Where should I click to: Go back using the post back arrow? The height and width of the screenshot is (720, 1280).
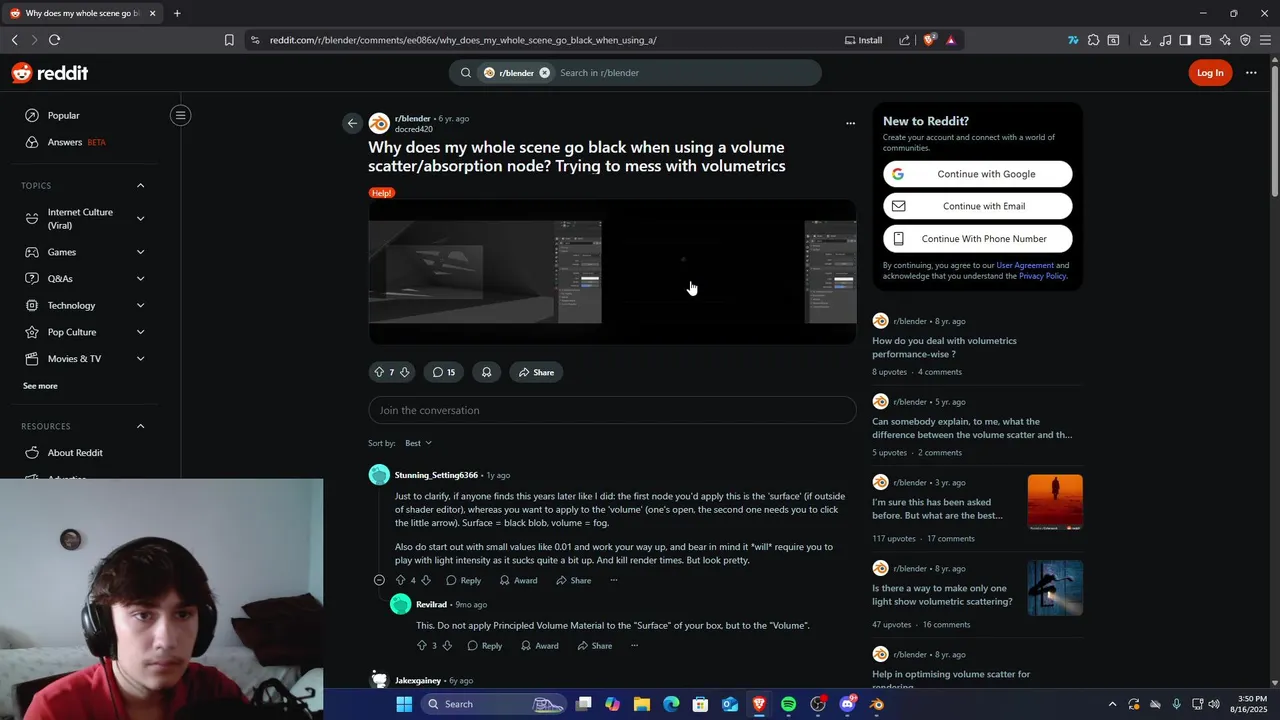click(x=352, y=123)
